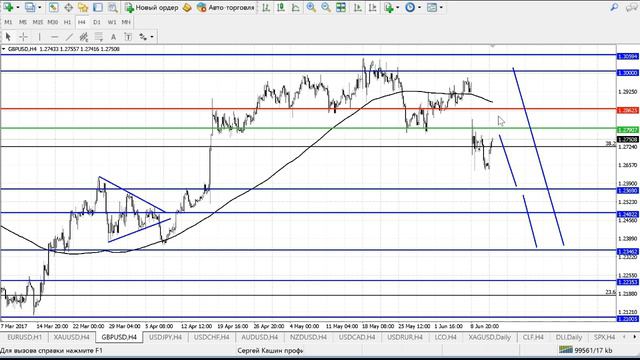Switch to the USDCHF,H4 chart tab
The height and width of the screenshot is (360, 640).
coord(211,337)
